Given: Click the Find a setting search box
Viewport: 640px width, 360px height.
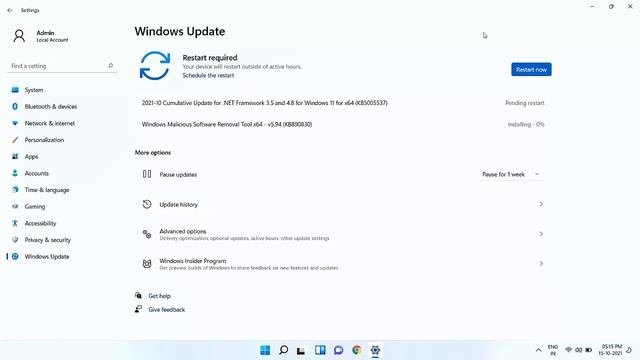Looking at the screenshot, I should [62, 66].
